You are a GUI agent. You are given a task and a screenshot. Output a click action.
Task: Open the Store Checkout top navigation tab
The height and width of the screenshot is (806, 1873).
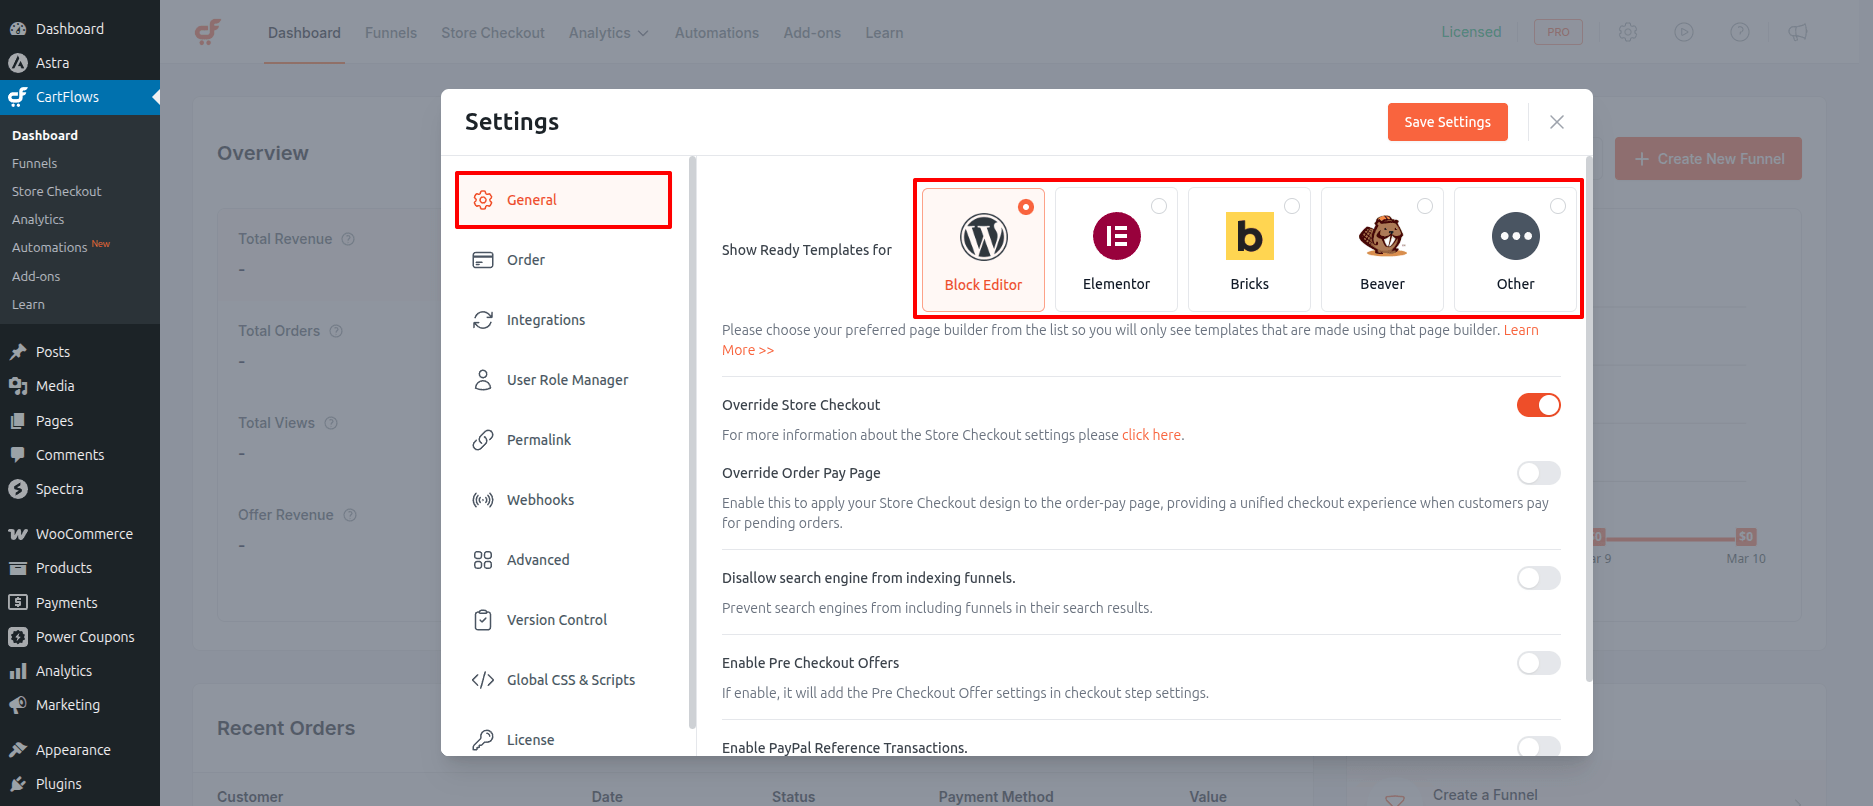(493, 33)
